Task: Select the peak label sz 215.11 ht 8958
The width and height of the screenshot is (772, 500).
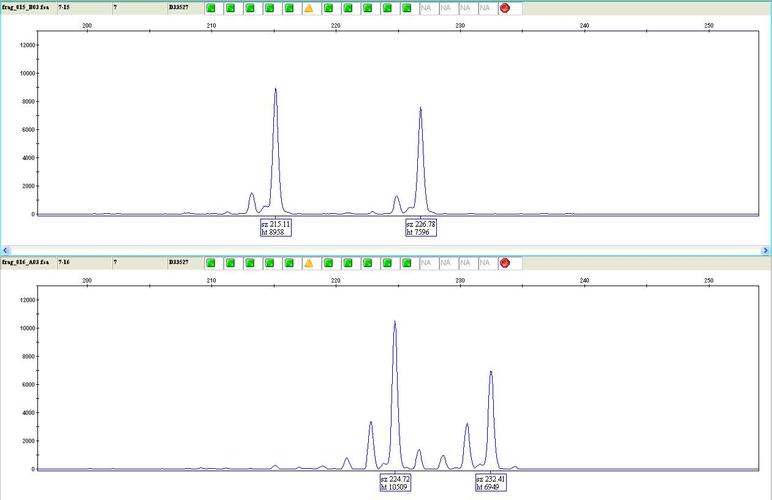Action: 275,229
